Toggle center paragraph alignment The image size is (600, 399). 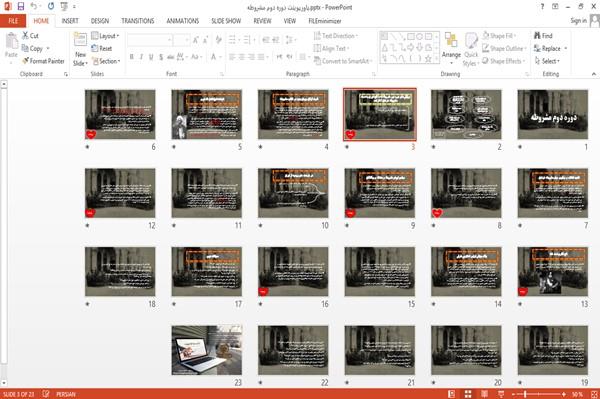[241, 57]
